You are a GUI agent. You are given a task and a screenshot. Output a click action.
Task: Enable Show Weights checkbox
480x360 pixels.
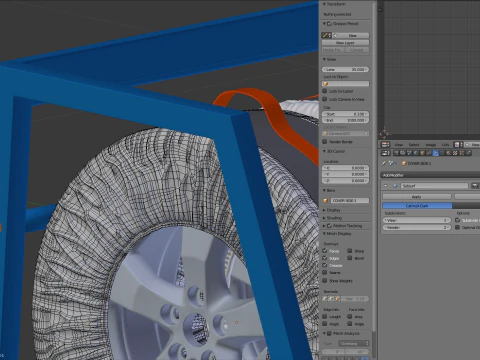pyautogui.click(x=325, y=281)
